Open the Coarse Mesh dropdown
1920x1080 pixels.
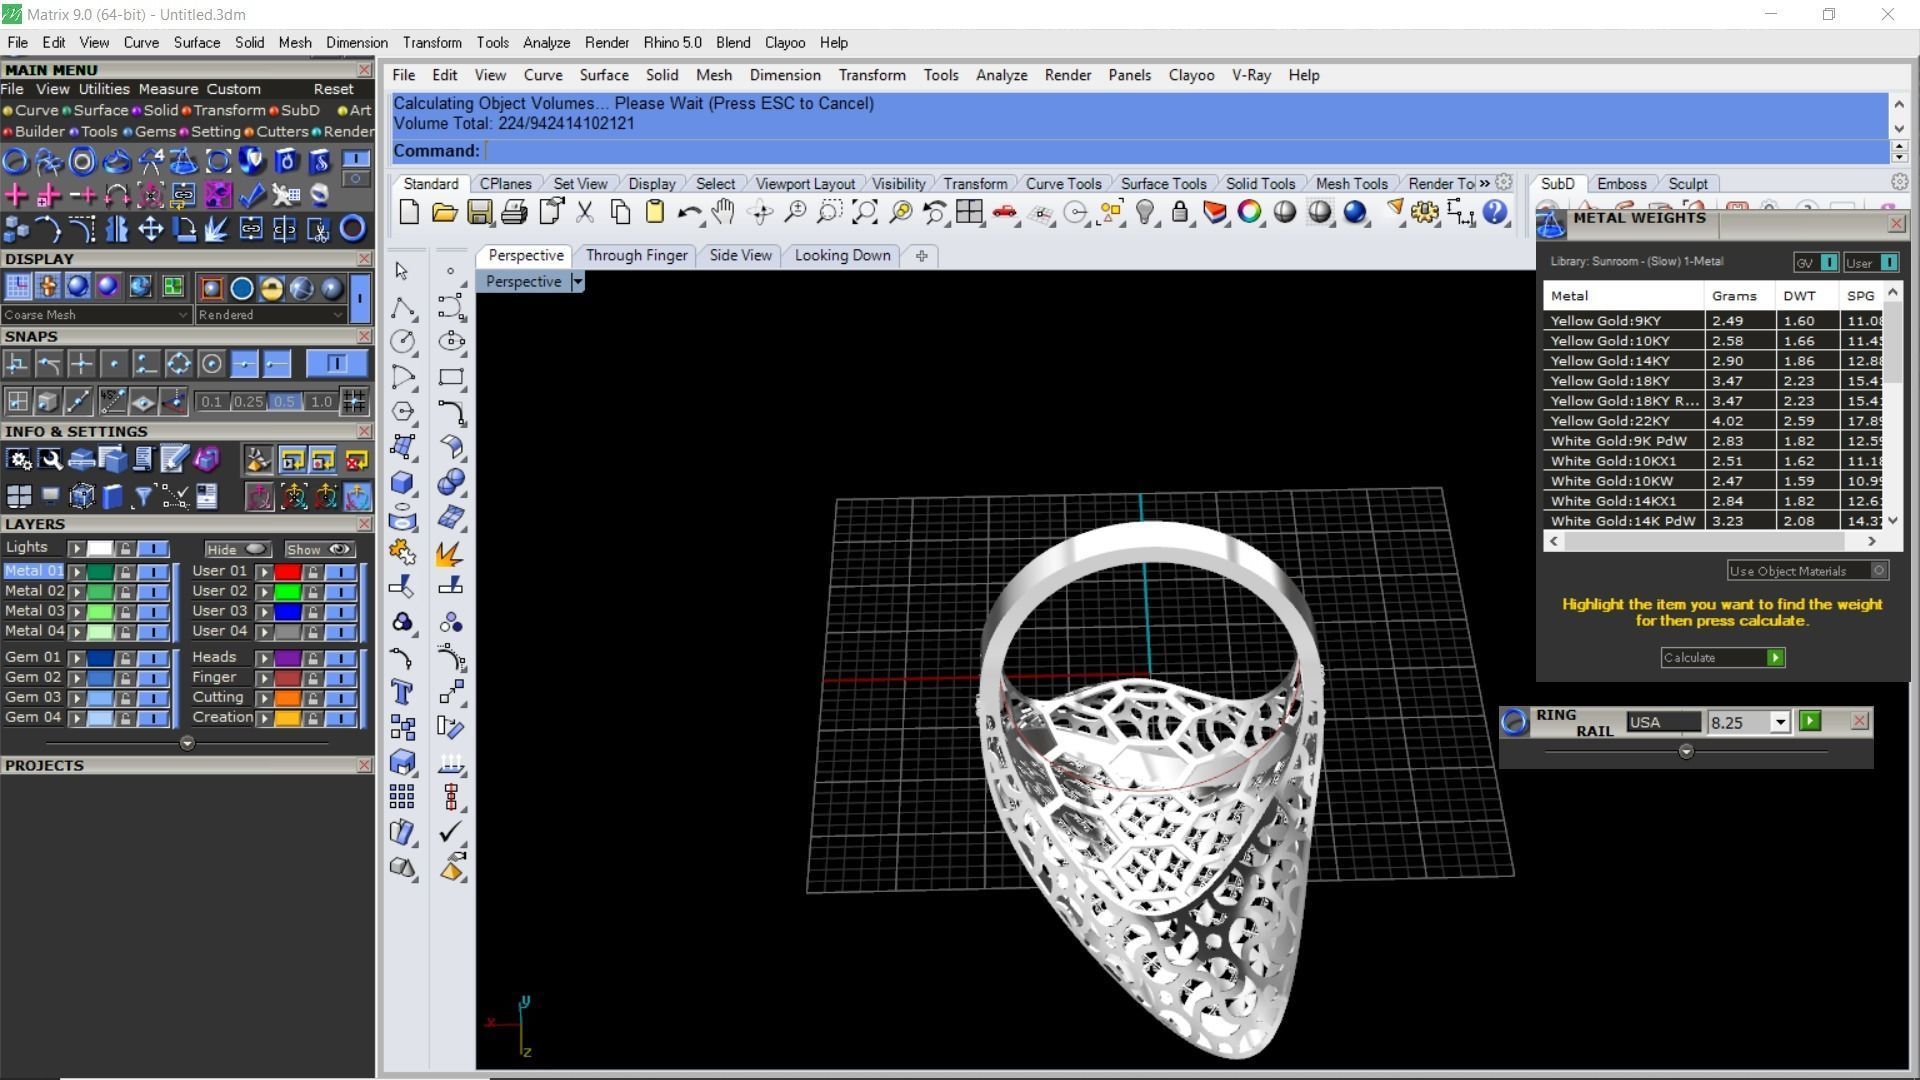coord(96,314)
